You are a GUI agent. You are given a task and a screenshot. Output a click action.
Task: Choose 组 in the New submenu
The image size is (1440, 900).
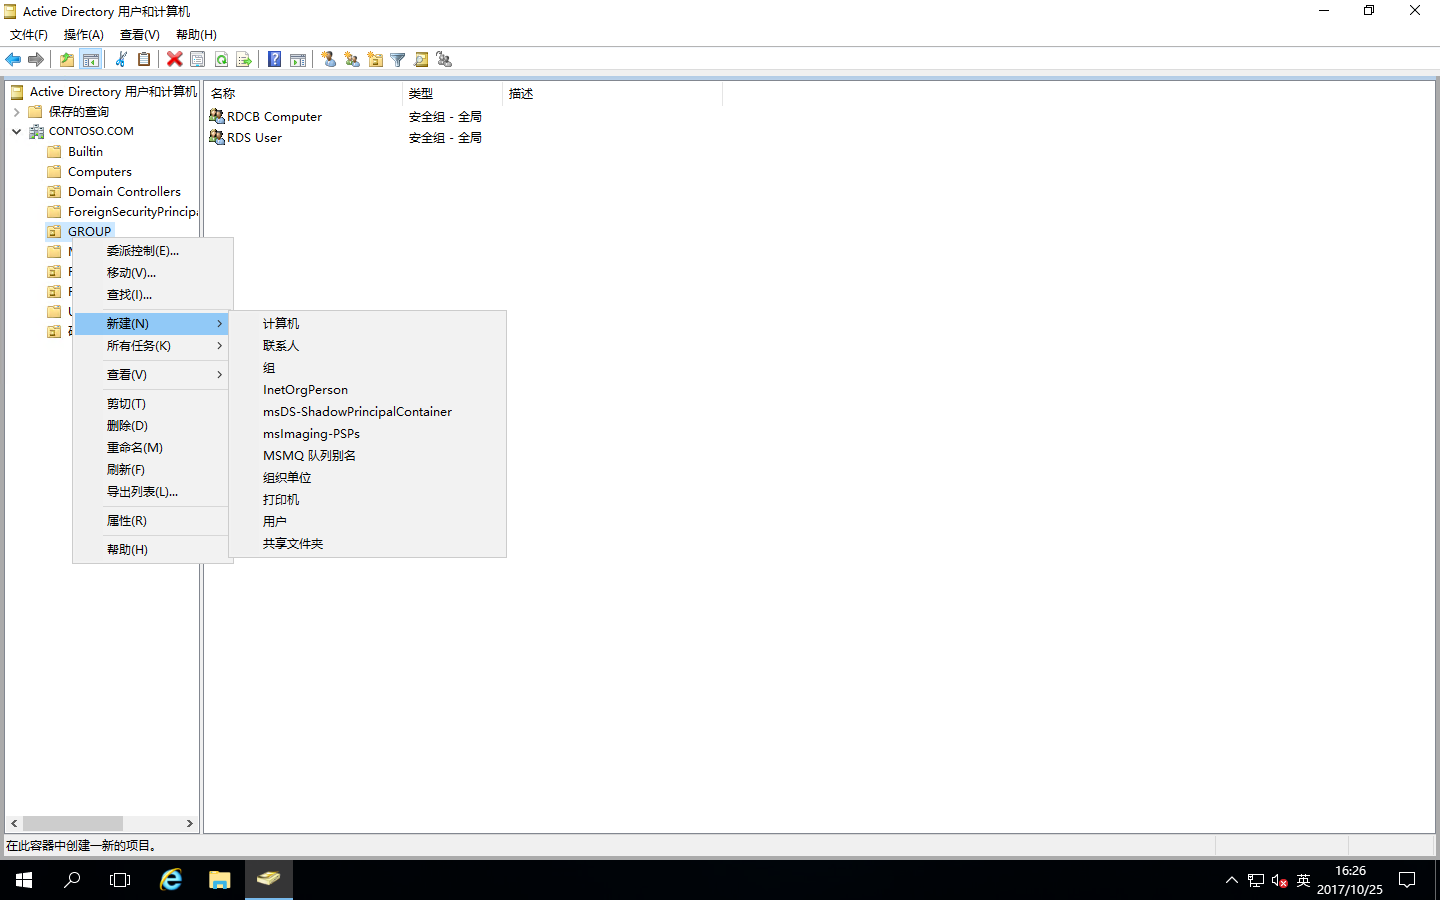pos(367,368)
